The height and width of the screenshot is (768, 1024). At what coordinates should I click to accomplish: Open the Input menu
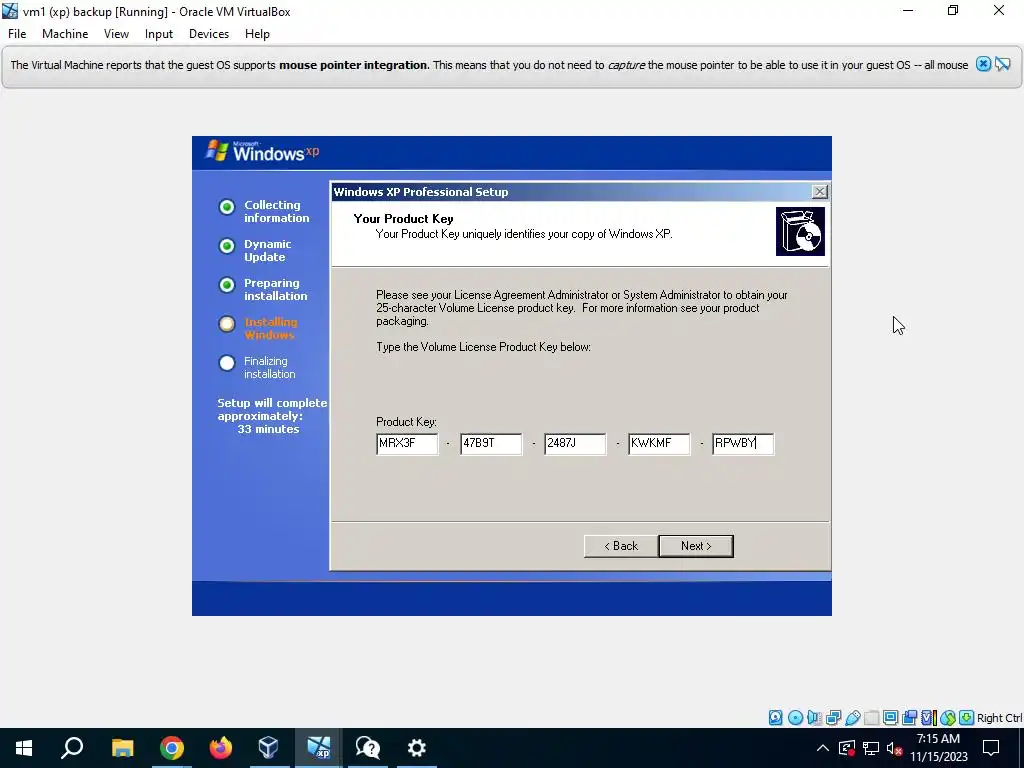(159, 34)
